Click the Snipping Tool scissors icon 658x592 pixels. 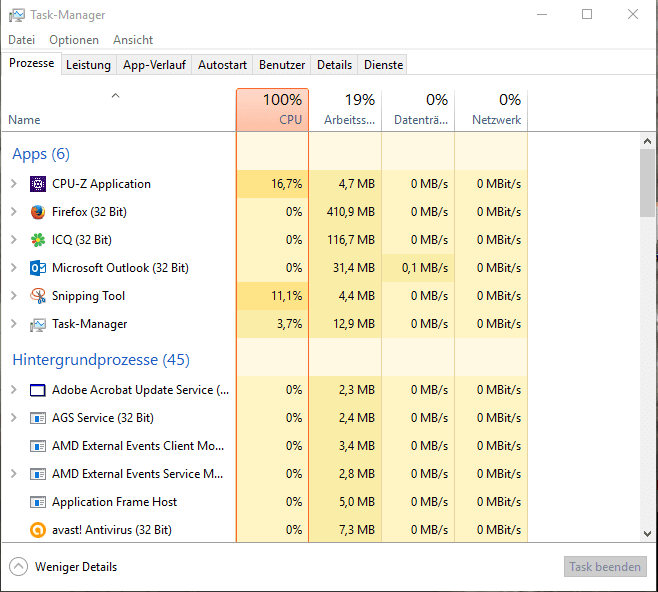pos(38,296)
